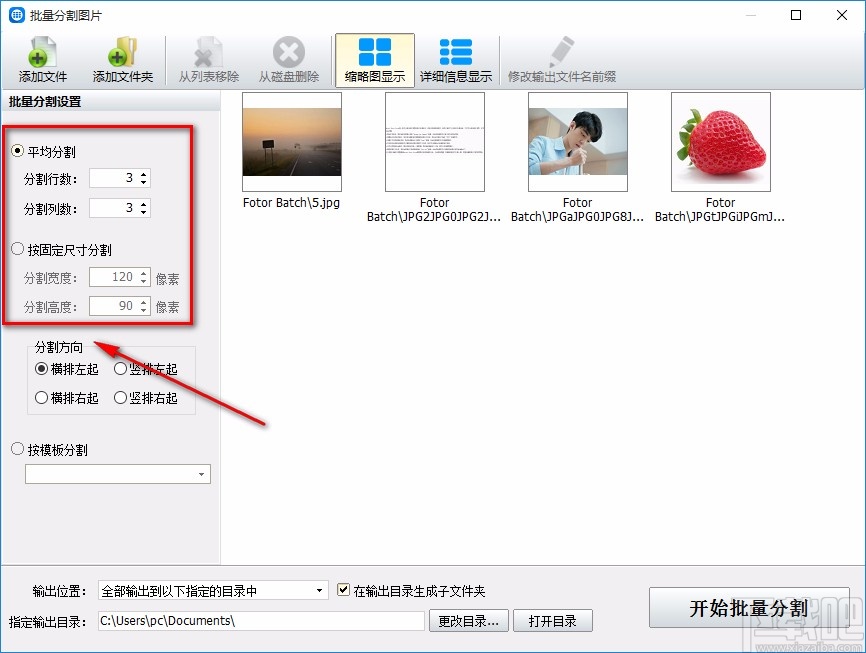Open the 输出位置 dropdown menu
Image resolution: width=866 pixels, height=653 pixels.
tap(320, 590)
